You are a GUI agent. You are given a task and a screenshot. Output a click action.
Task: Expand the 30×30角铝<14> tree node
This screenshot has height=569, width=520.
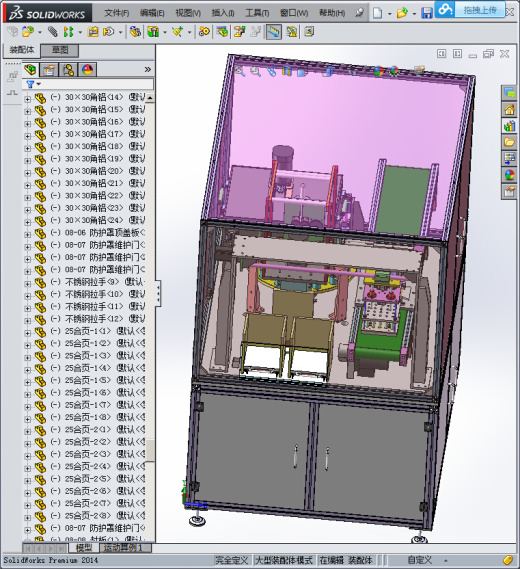(28, 98)
